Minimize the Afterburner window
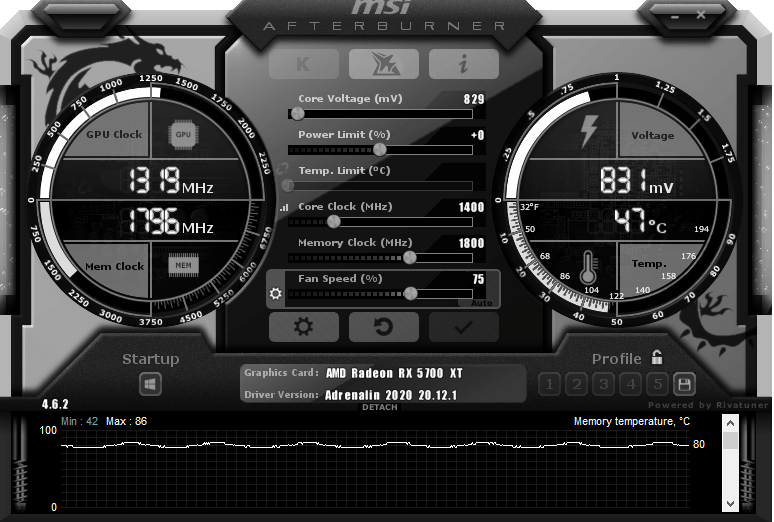 coord(675,17)
